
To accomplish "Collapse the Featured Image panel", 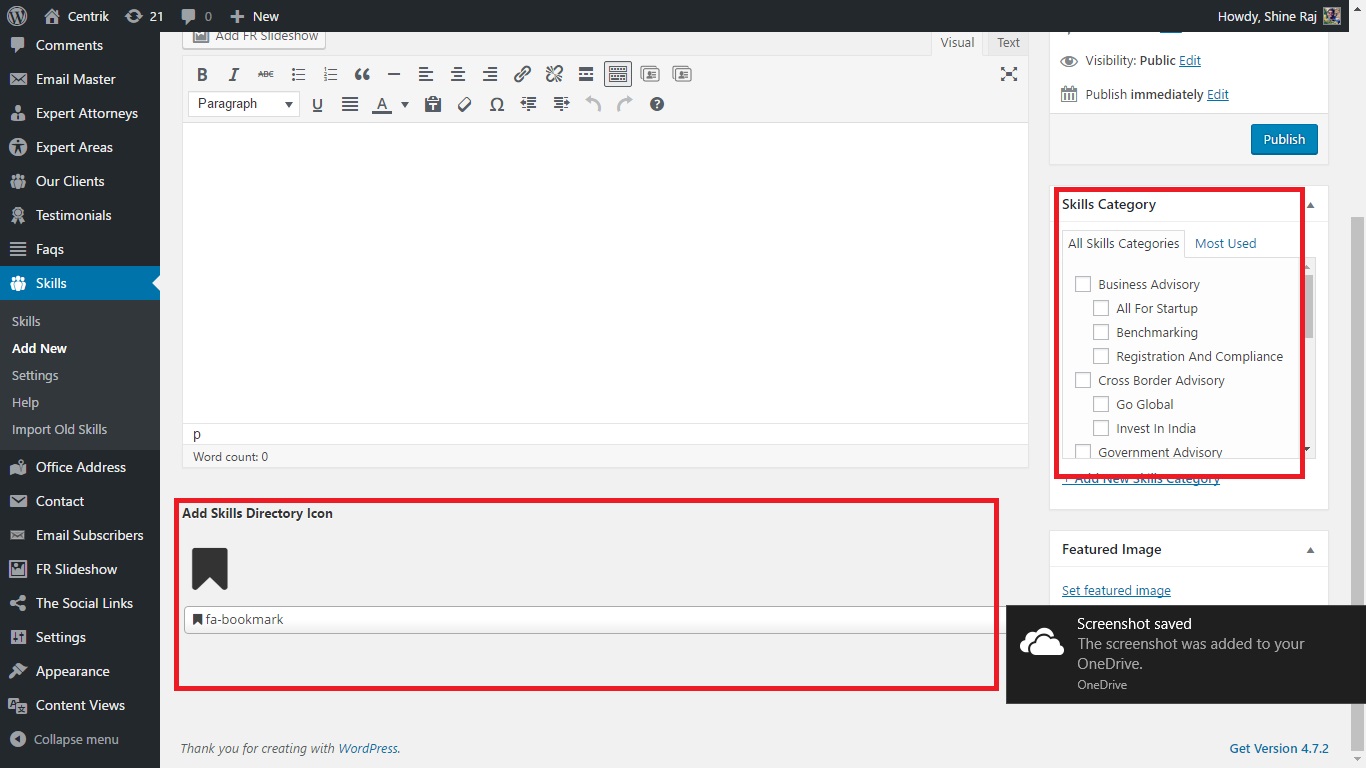I will coord(1310,550).
